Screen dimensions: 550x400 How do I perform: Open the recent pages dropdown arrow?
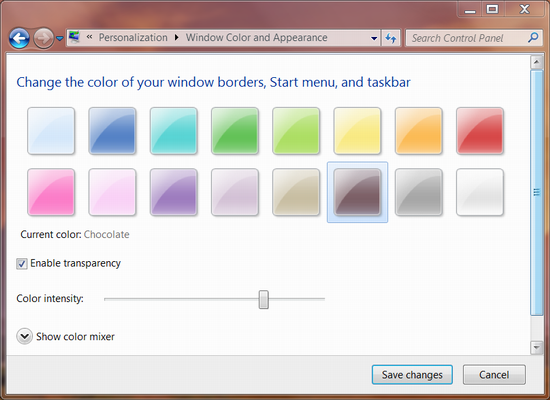tap(60, 38)
